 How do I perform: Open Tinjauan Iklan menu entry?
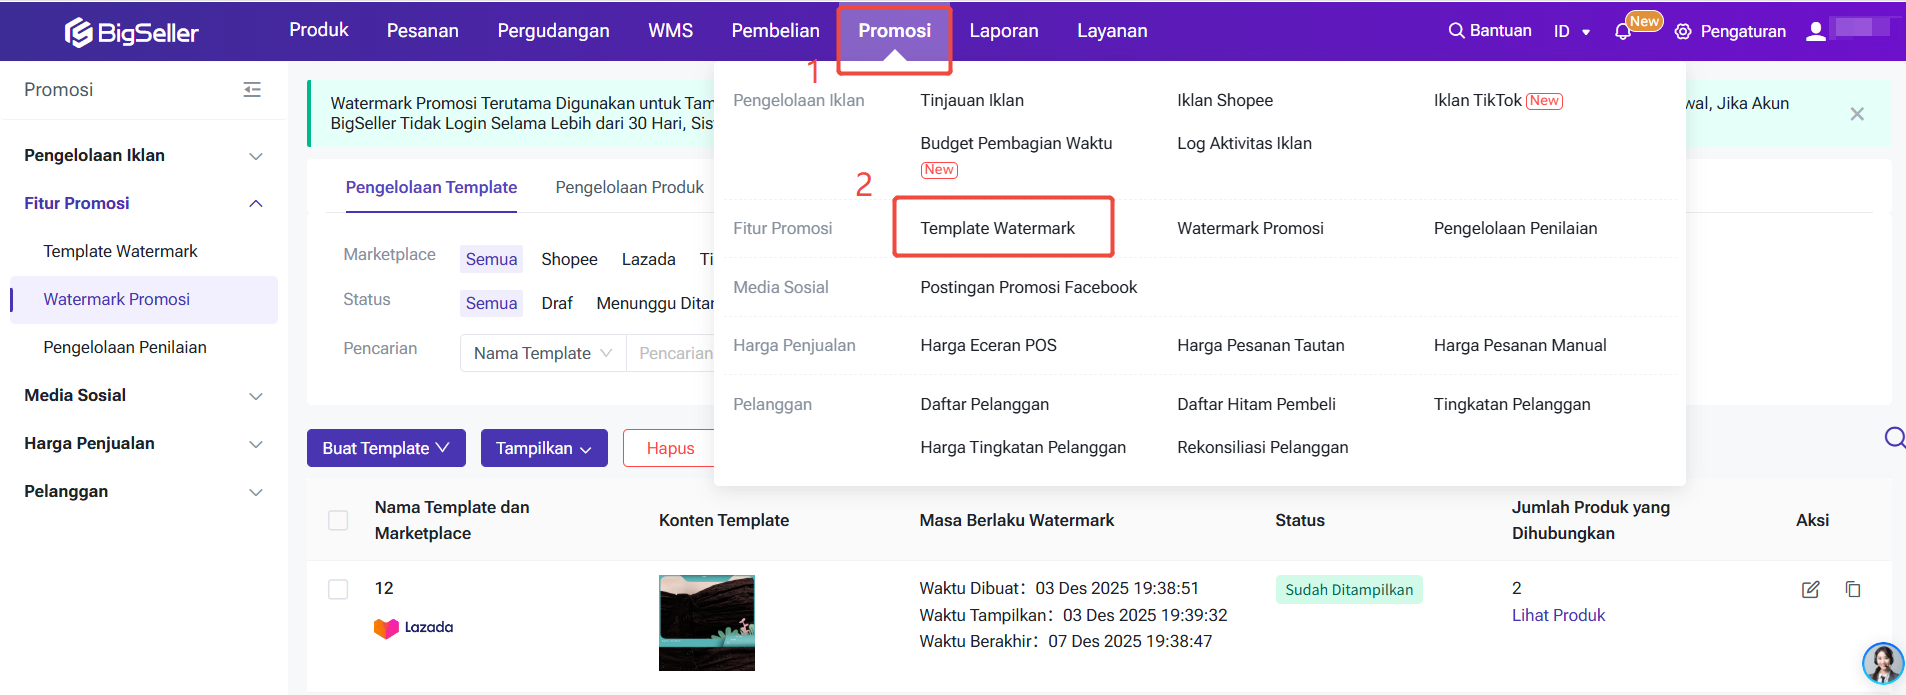pos(972,100)
